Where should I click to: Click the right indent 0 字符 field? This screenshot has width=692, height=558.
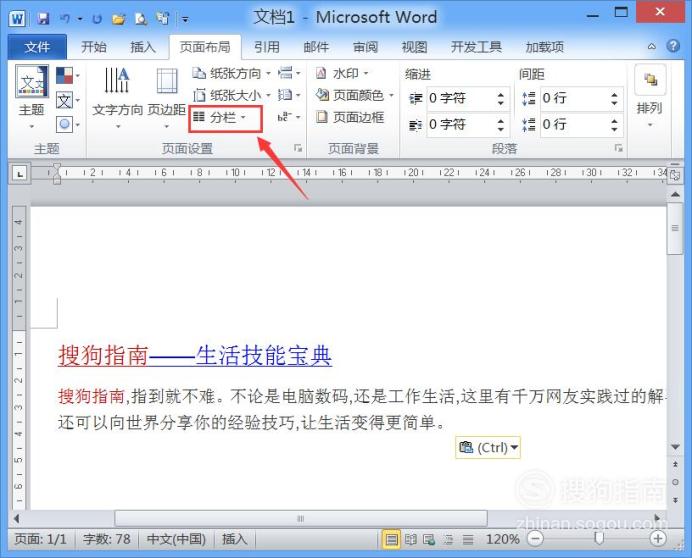pyautogui.click(x=460, y=124)
